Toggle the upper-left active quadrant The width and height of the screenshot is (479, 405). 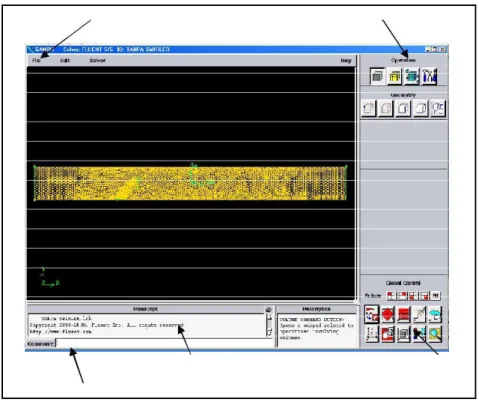click(x=391, y=296)
